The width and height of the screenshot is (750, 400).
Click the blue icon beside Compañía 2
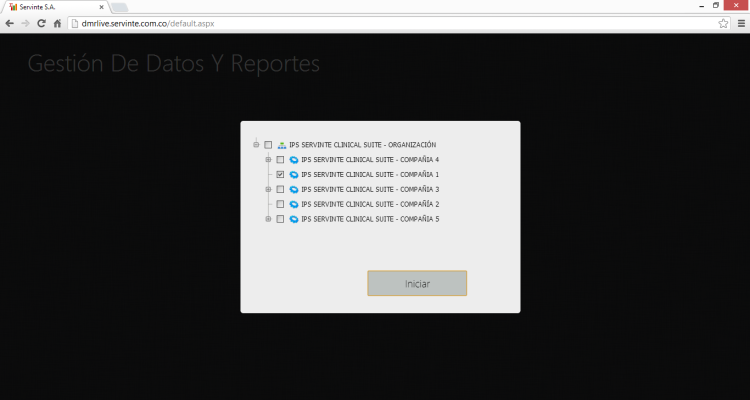(x=294, y=204)
